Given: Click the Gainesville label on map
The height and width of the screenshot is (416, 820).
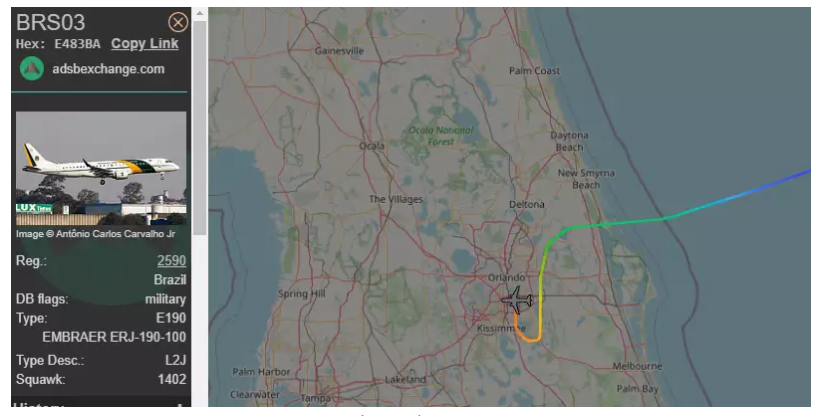Looking at the screenshot, I should (x=339, y=51).
